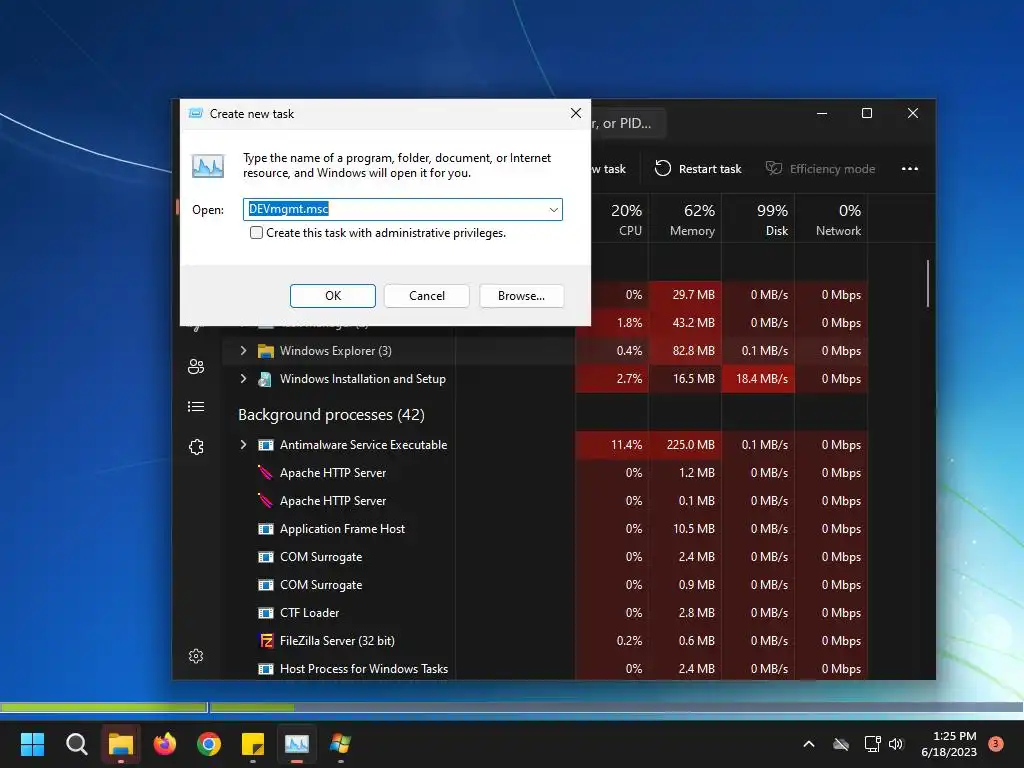The image size is (1024, 768).
Task: Open File Explorer from the taskbar
Action: (x=121, y=744)
